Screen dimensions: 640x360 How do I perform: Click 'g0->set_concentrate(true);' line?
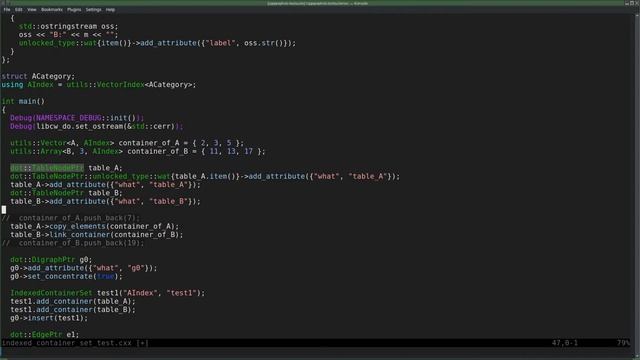66,276
